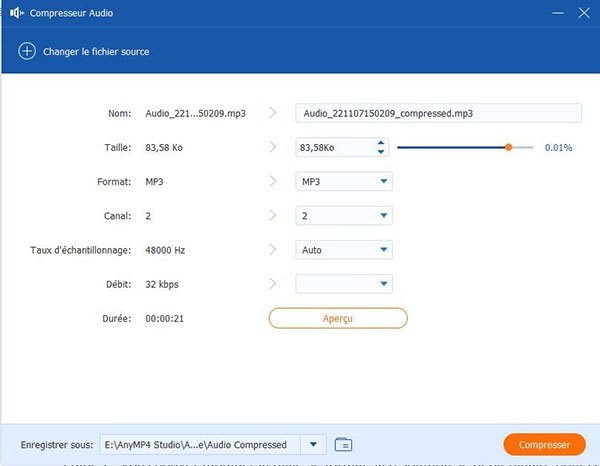This screenshot has height=466, width=600.
Task: Click the arrow chevron in Taille row
Action: 272,147
